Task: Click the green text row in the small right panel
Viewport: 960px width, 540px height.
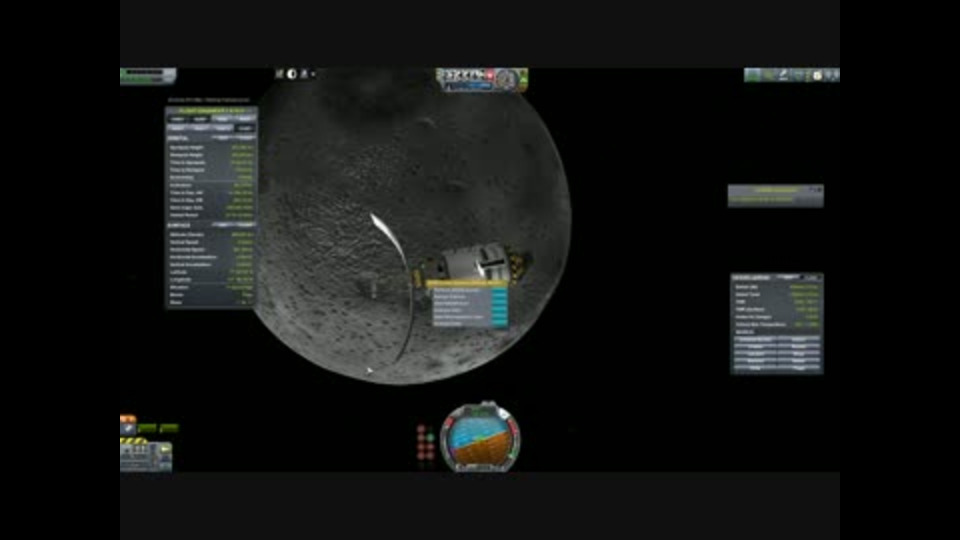Action: [761, 200]
